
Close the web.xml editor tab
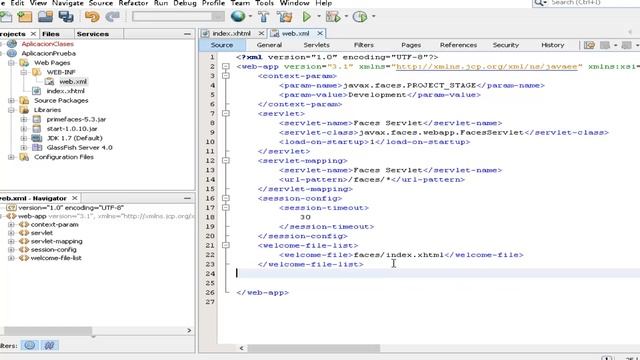(x=320, y=33)
